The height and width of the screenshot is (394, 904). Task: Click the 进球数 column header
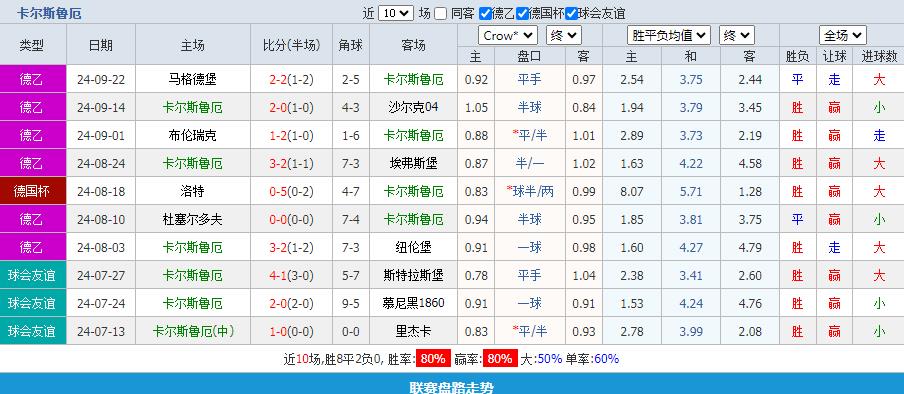pos(879,56)
